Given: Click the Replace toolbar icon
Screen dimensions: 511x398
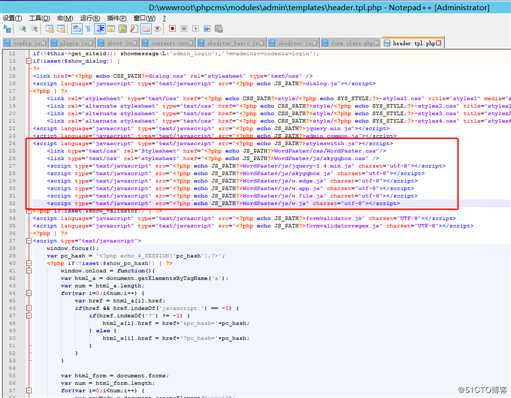Looking at the screenshot, I should (x=7, y=29).
